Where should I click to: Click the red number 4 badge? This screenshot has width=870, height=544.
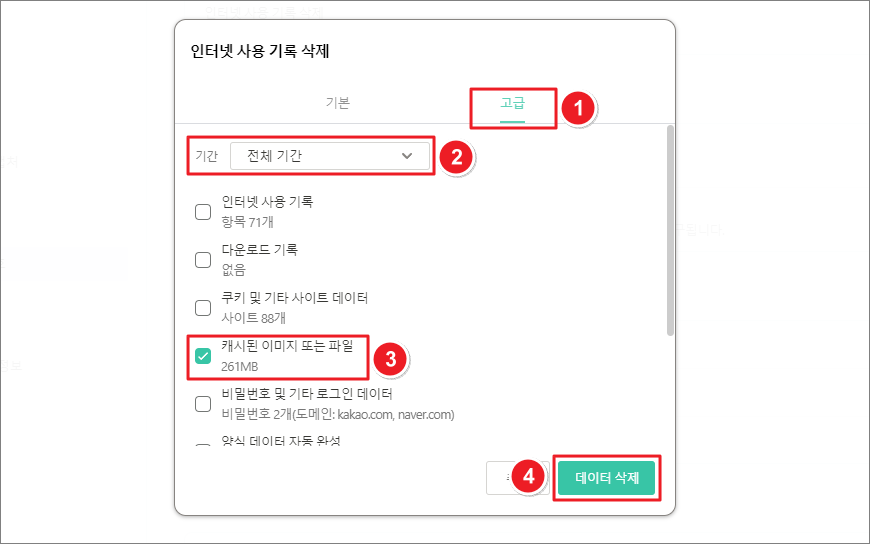[x=530, y=477]
